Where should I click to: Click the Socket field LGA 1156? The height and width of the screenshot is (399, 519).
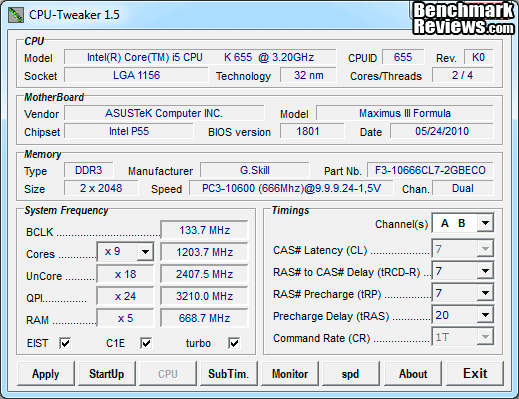point(136,75)
